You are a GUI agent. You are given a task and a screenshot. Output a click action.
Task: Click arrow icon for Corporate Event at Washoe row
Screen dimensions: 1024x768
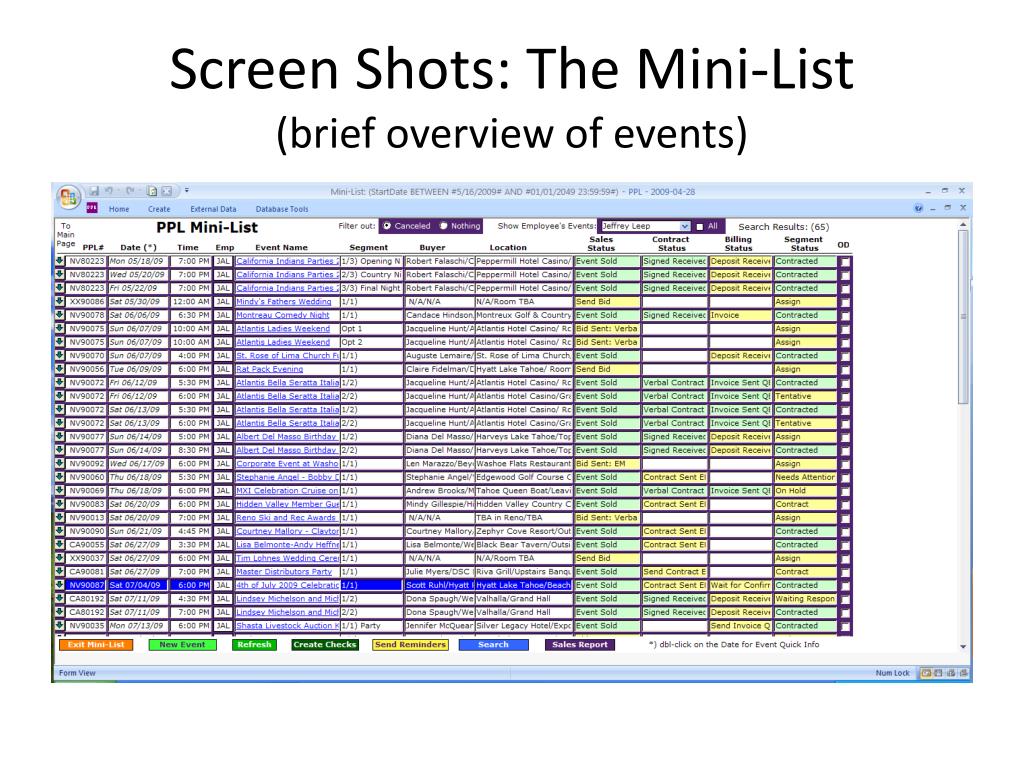pyautogui.click(x=59, y=464)
